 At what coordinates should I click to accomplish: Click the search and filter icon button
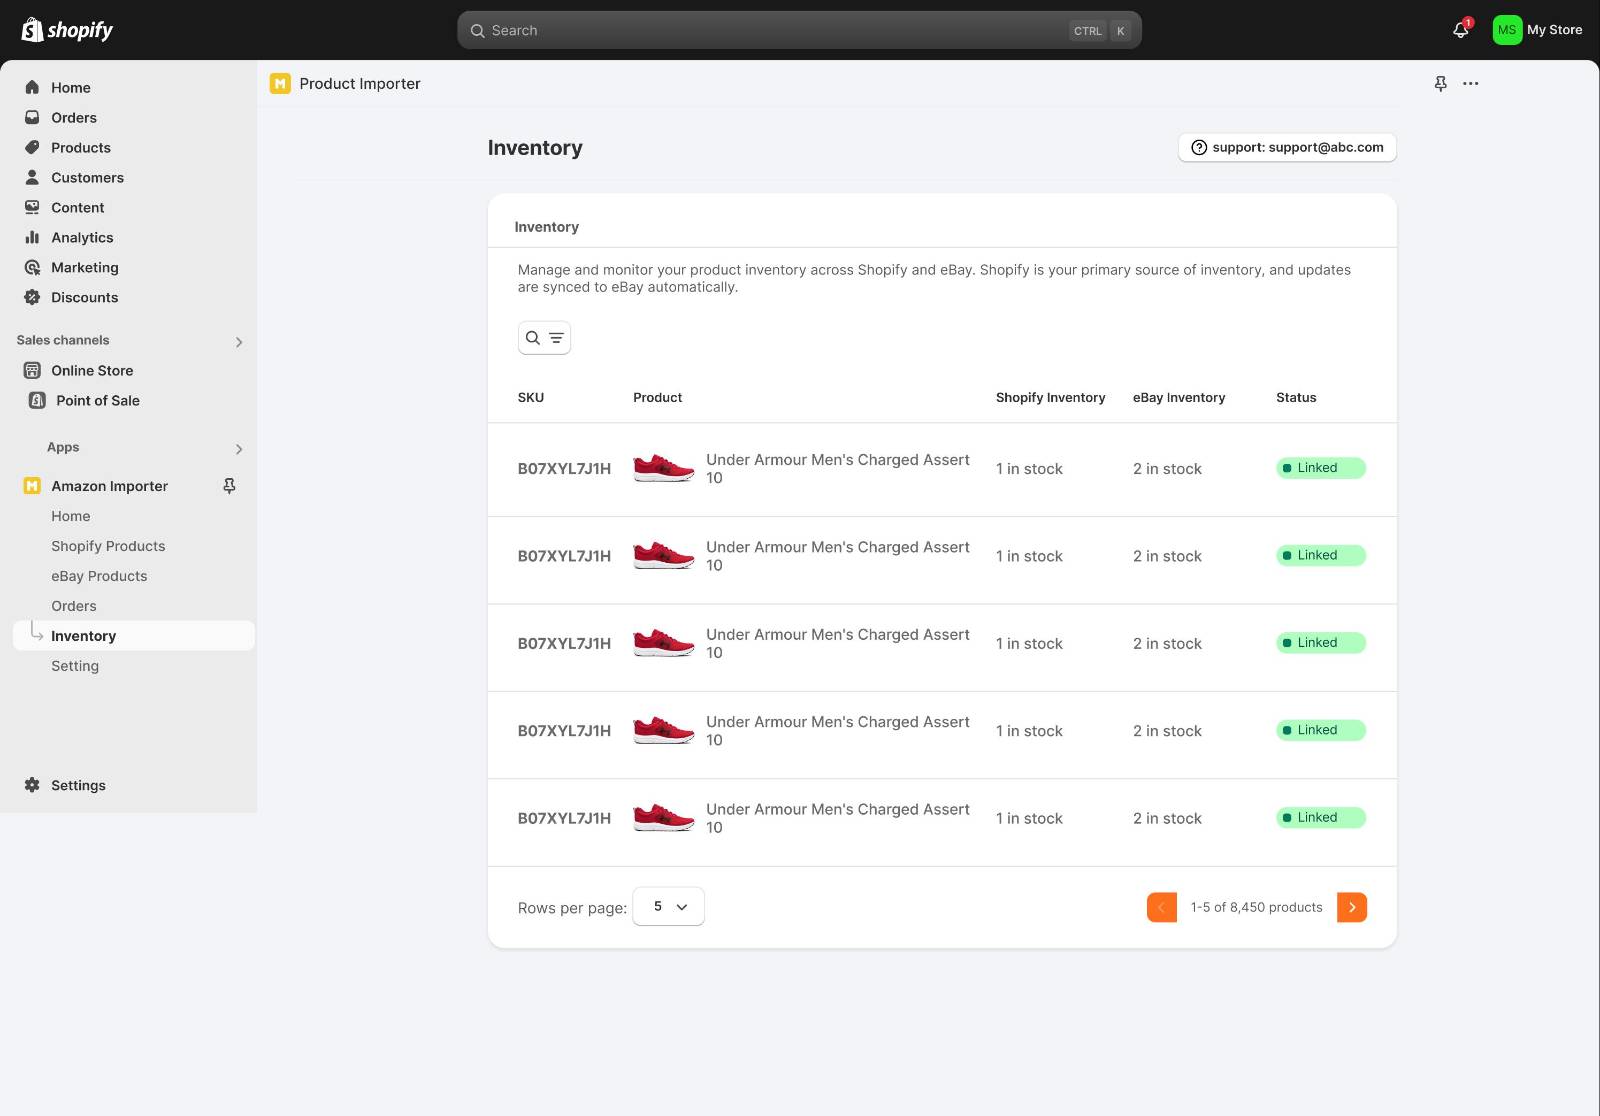544,338
